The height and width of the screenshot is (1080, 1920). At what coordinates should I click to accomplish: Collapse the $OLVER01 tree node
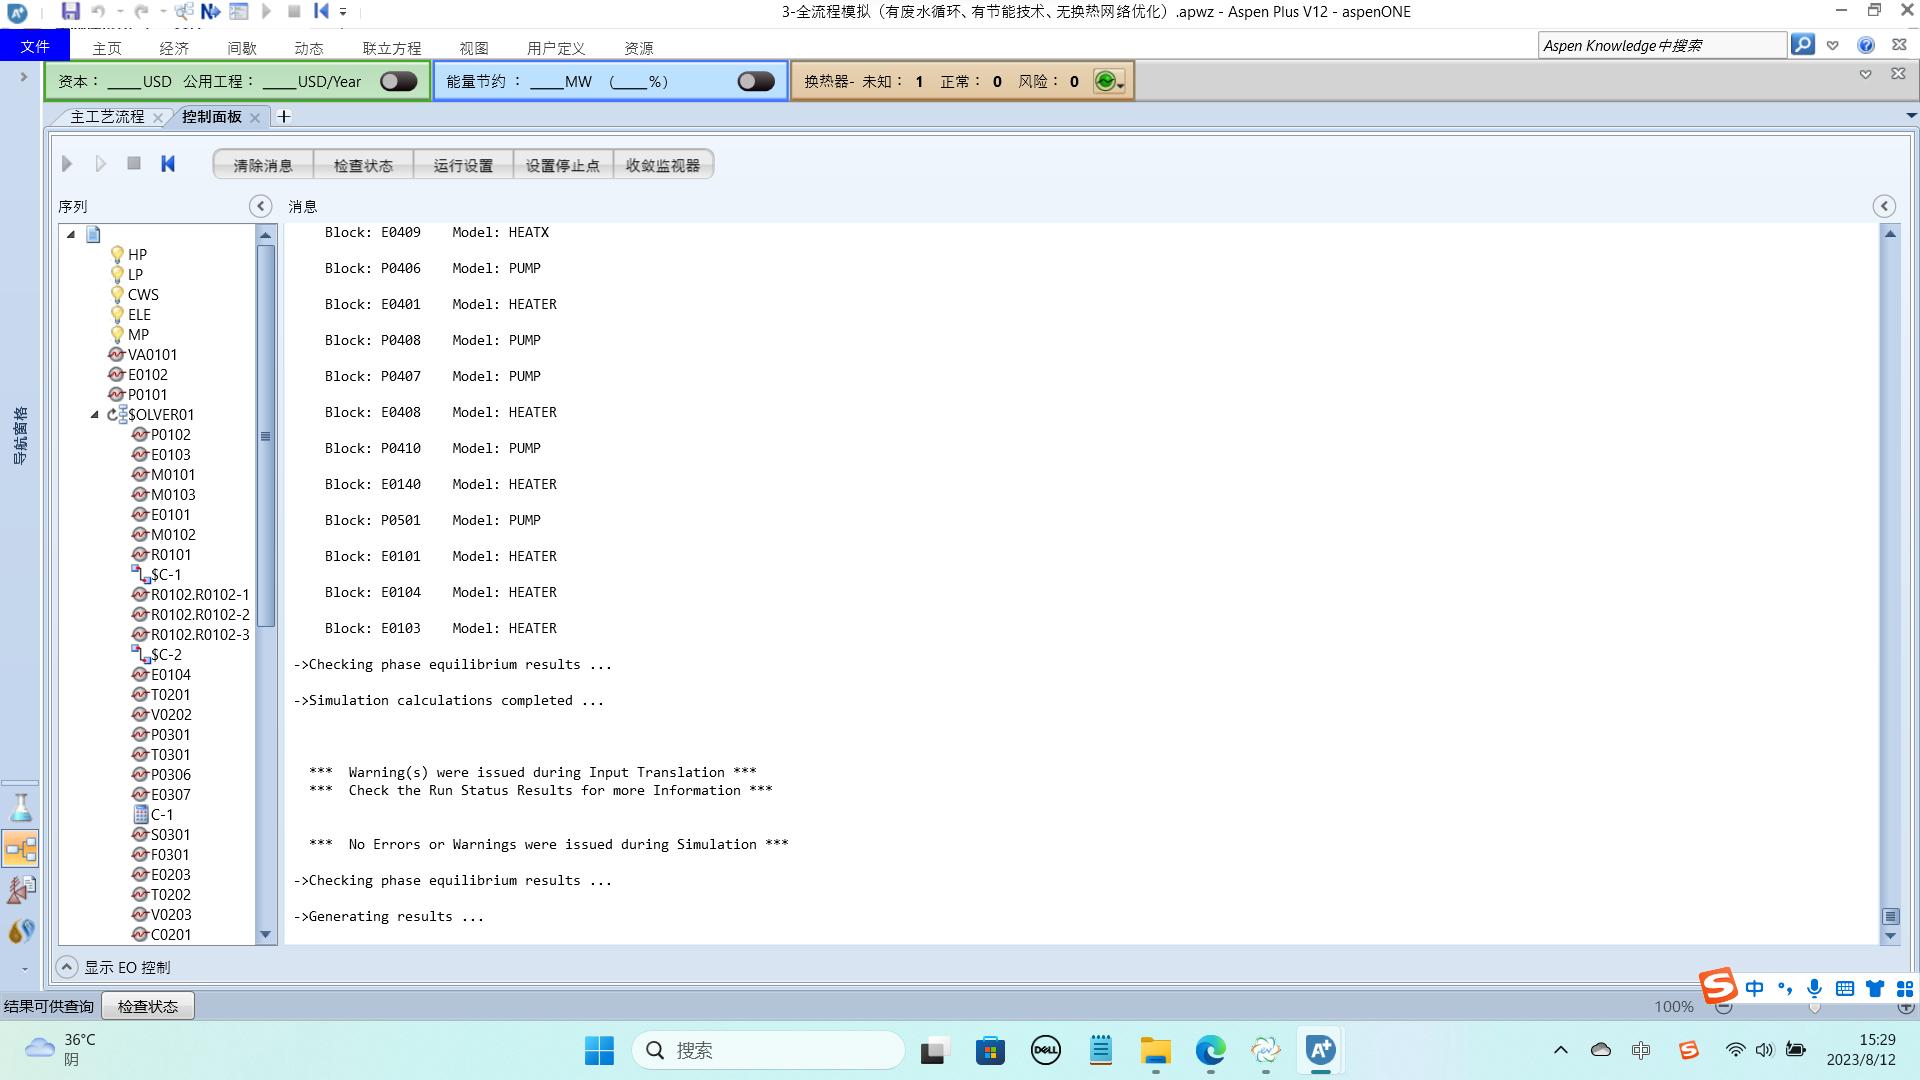coord(95,415)
